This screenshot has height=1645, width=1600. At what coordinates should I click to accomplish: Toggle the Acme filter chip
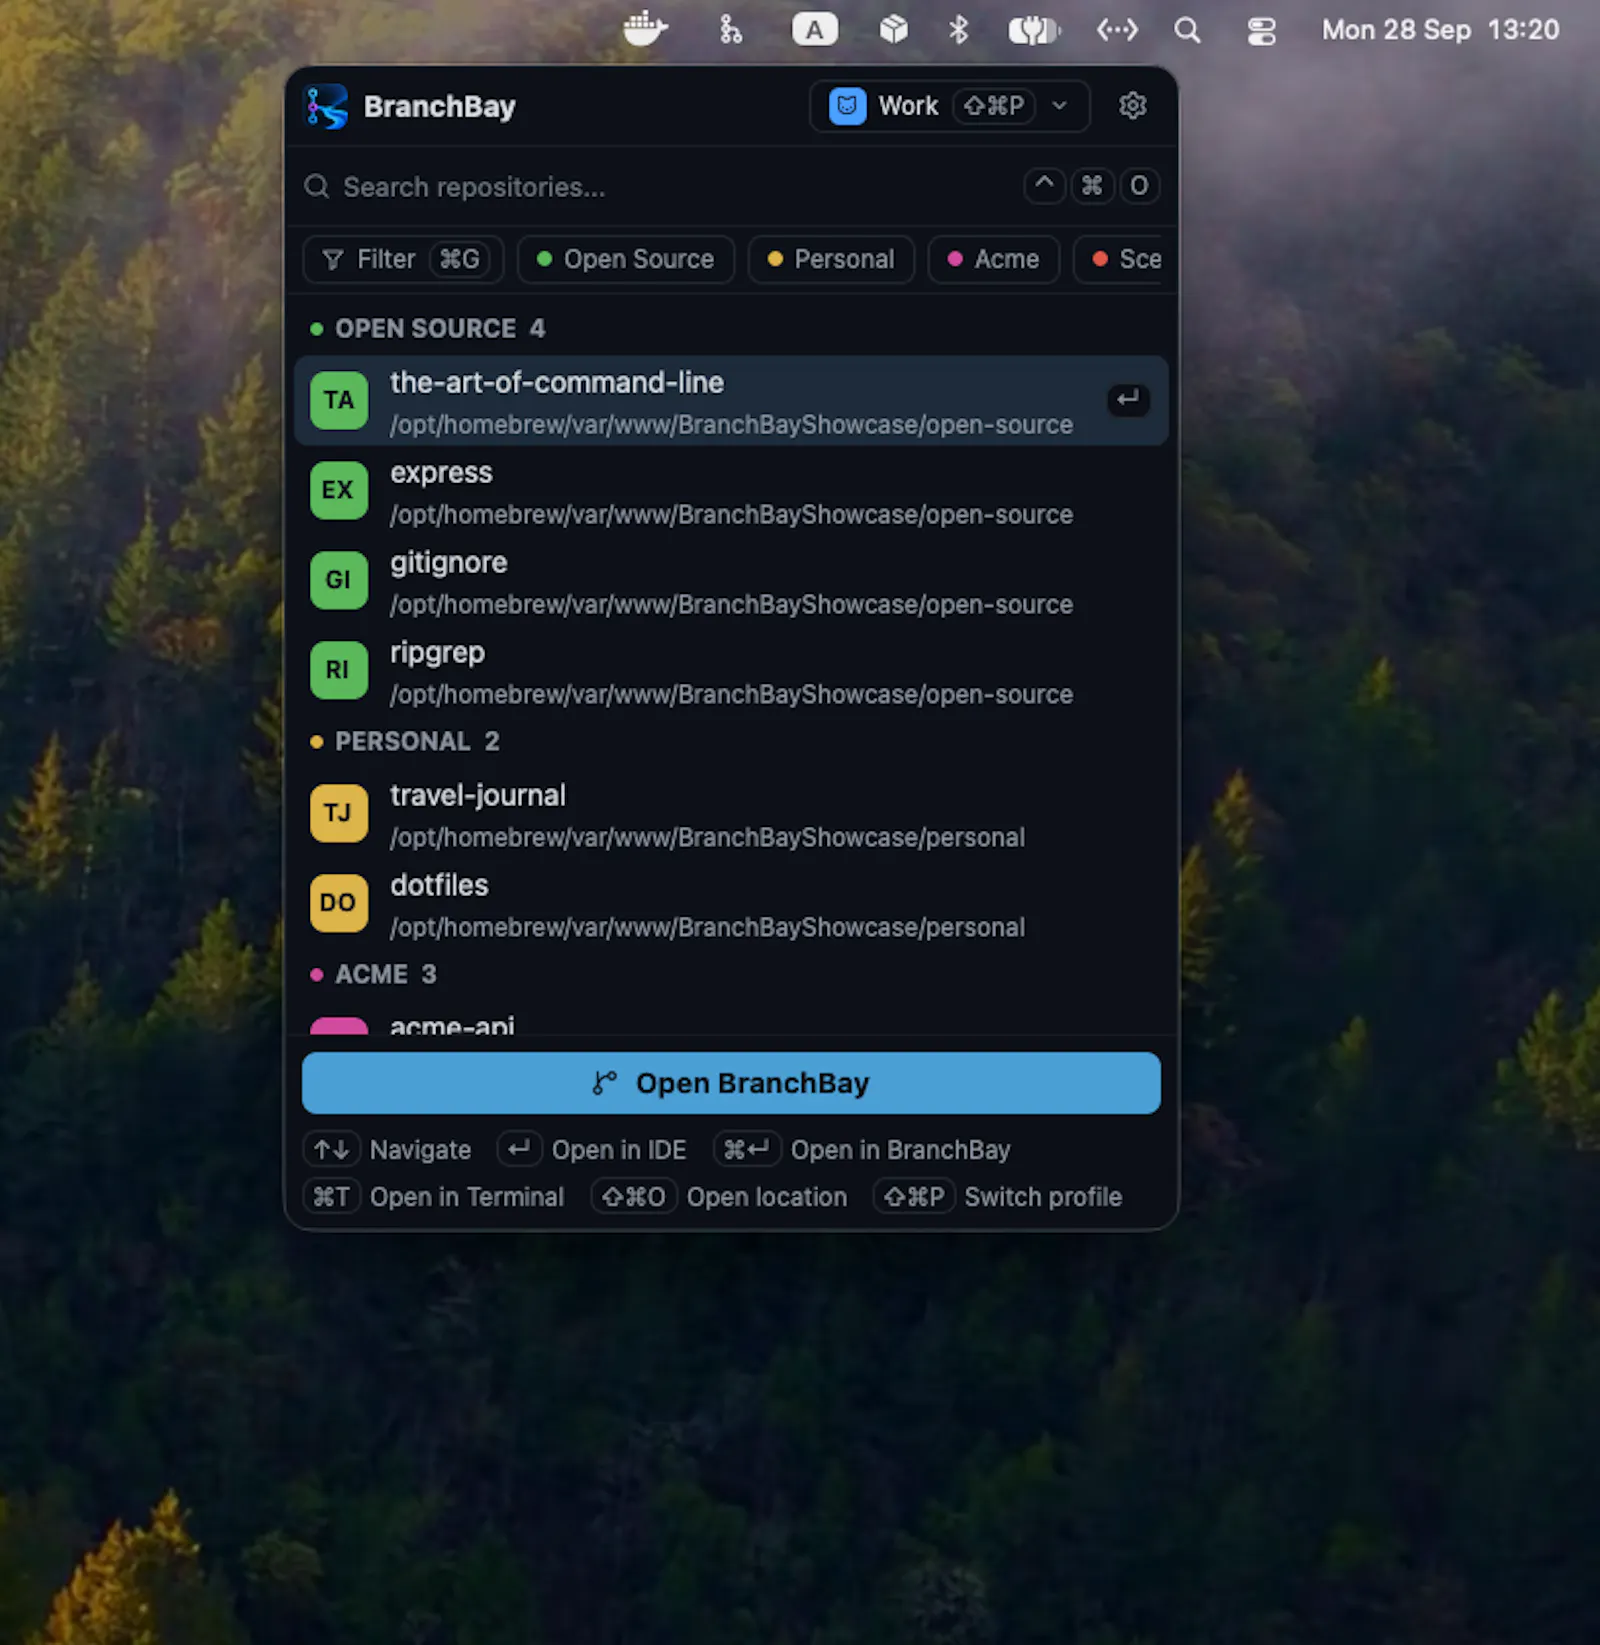994,259
